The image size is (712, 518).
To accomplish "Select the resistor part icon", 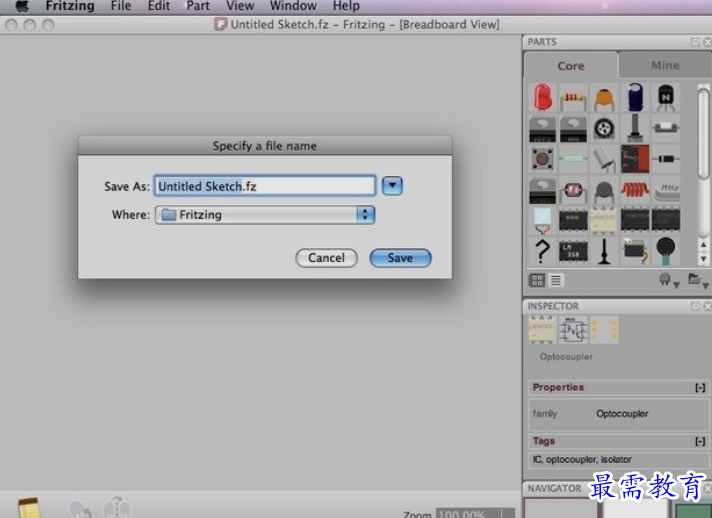I will point(573,97).
